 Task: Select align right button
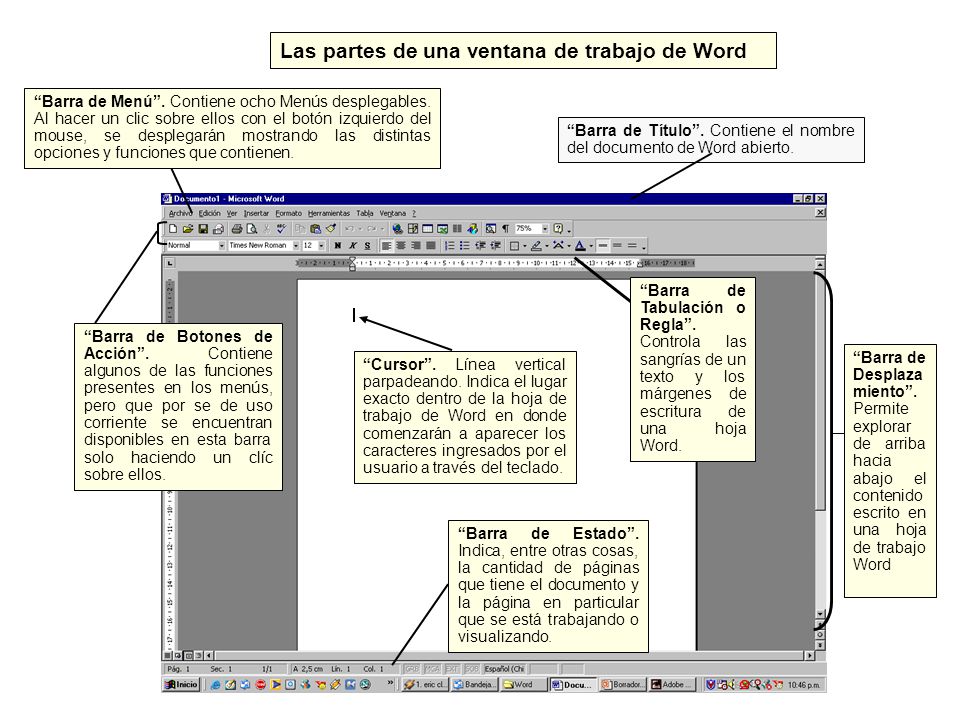click(416, 246)
